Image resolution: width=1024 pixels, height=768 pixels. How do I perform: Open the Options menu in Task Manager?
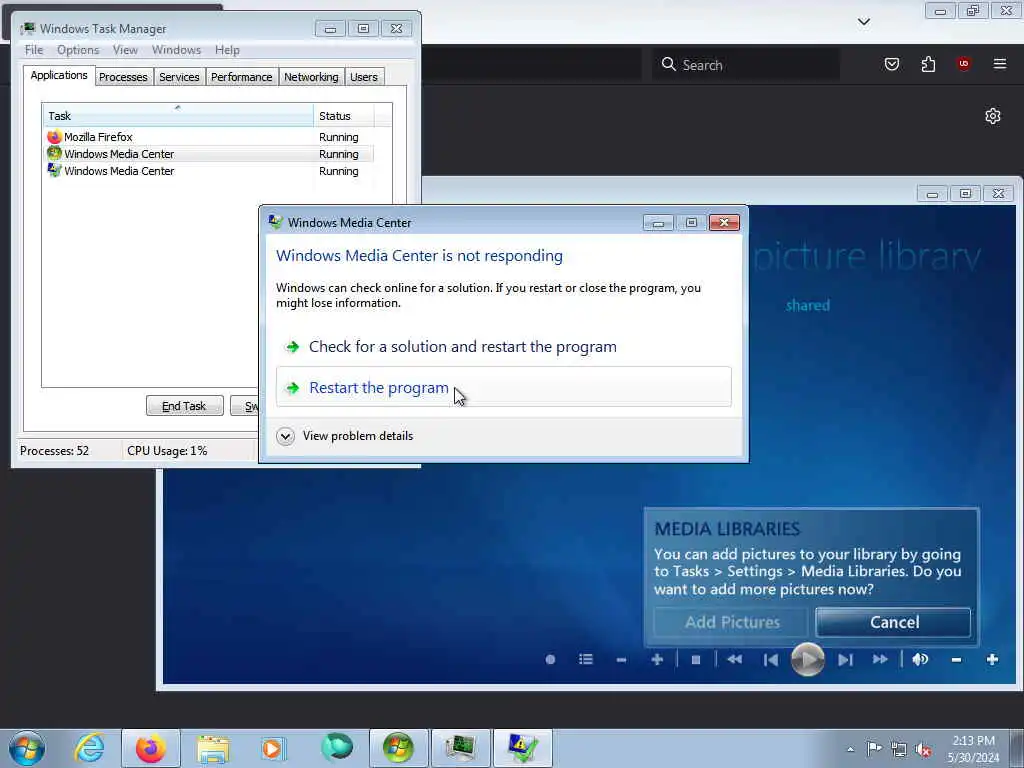[78, 50]
